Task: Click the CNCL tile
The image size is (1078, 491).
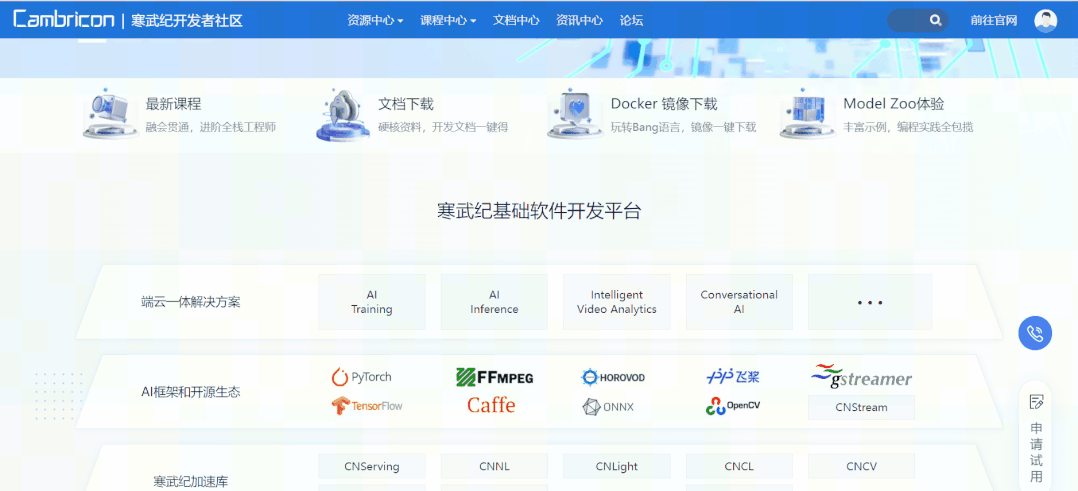Action: (739, 466)
